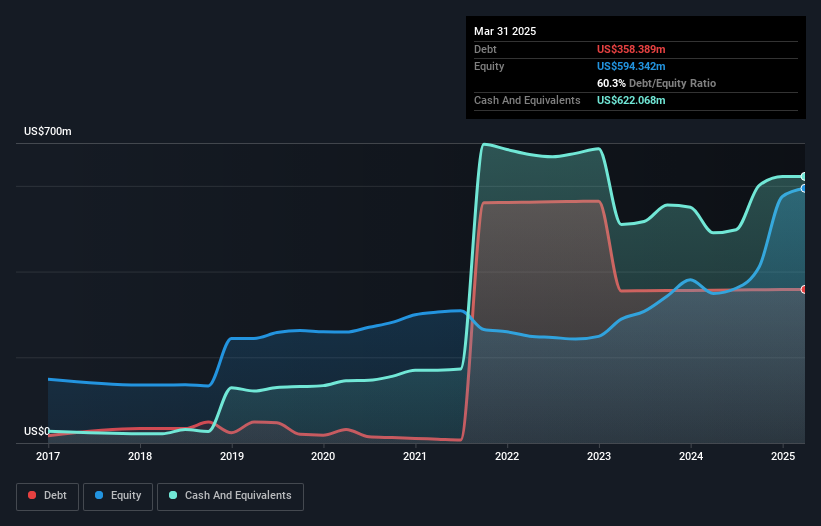Select the teal Cash endpoint marker

point(804,176)
